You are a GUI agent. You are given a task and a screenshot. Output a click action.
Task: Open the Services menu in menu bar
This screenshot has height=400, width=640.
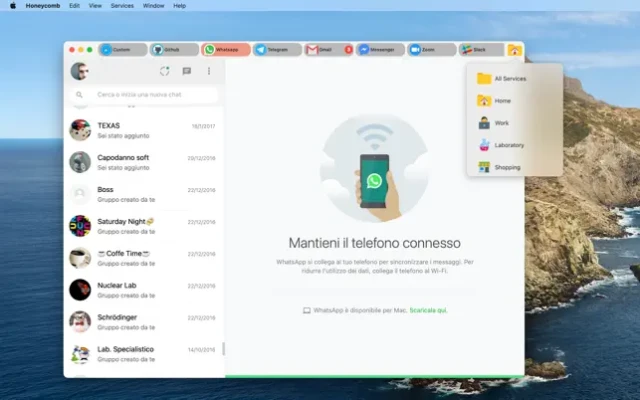122,5
